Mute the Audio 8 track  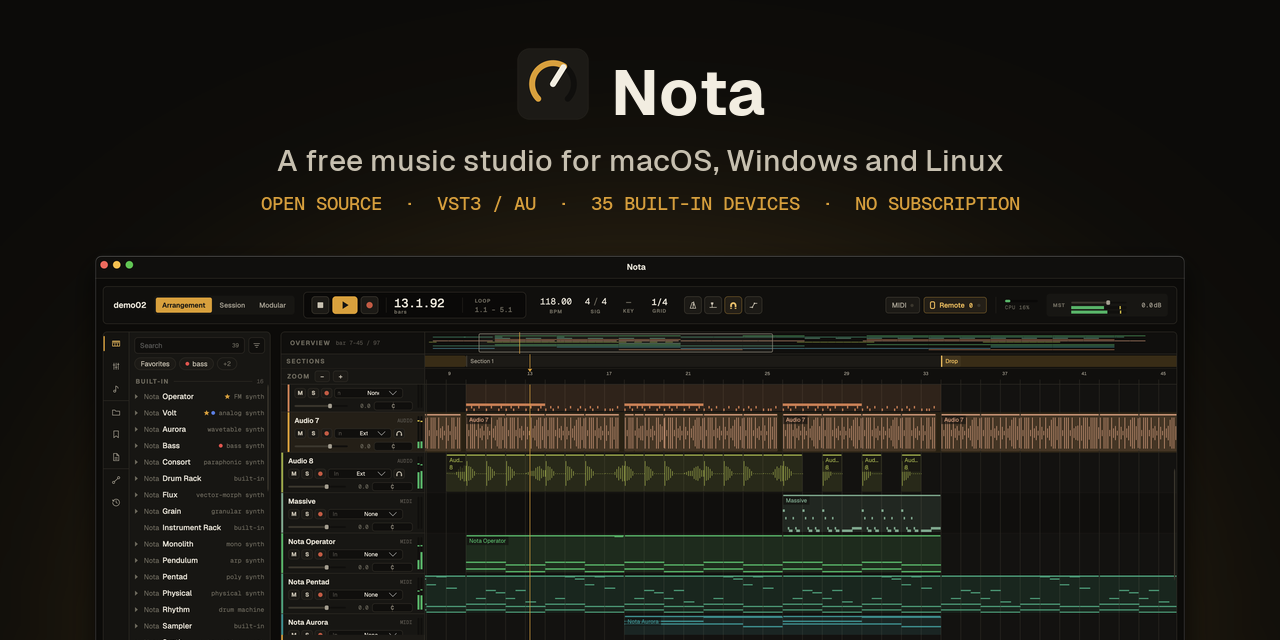pos(294,473)
